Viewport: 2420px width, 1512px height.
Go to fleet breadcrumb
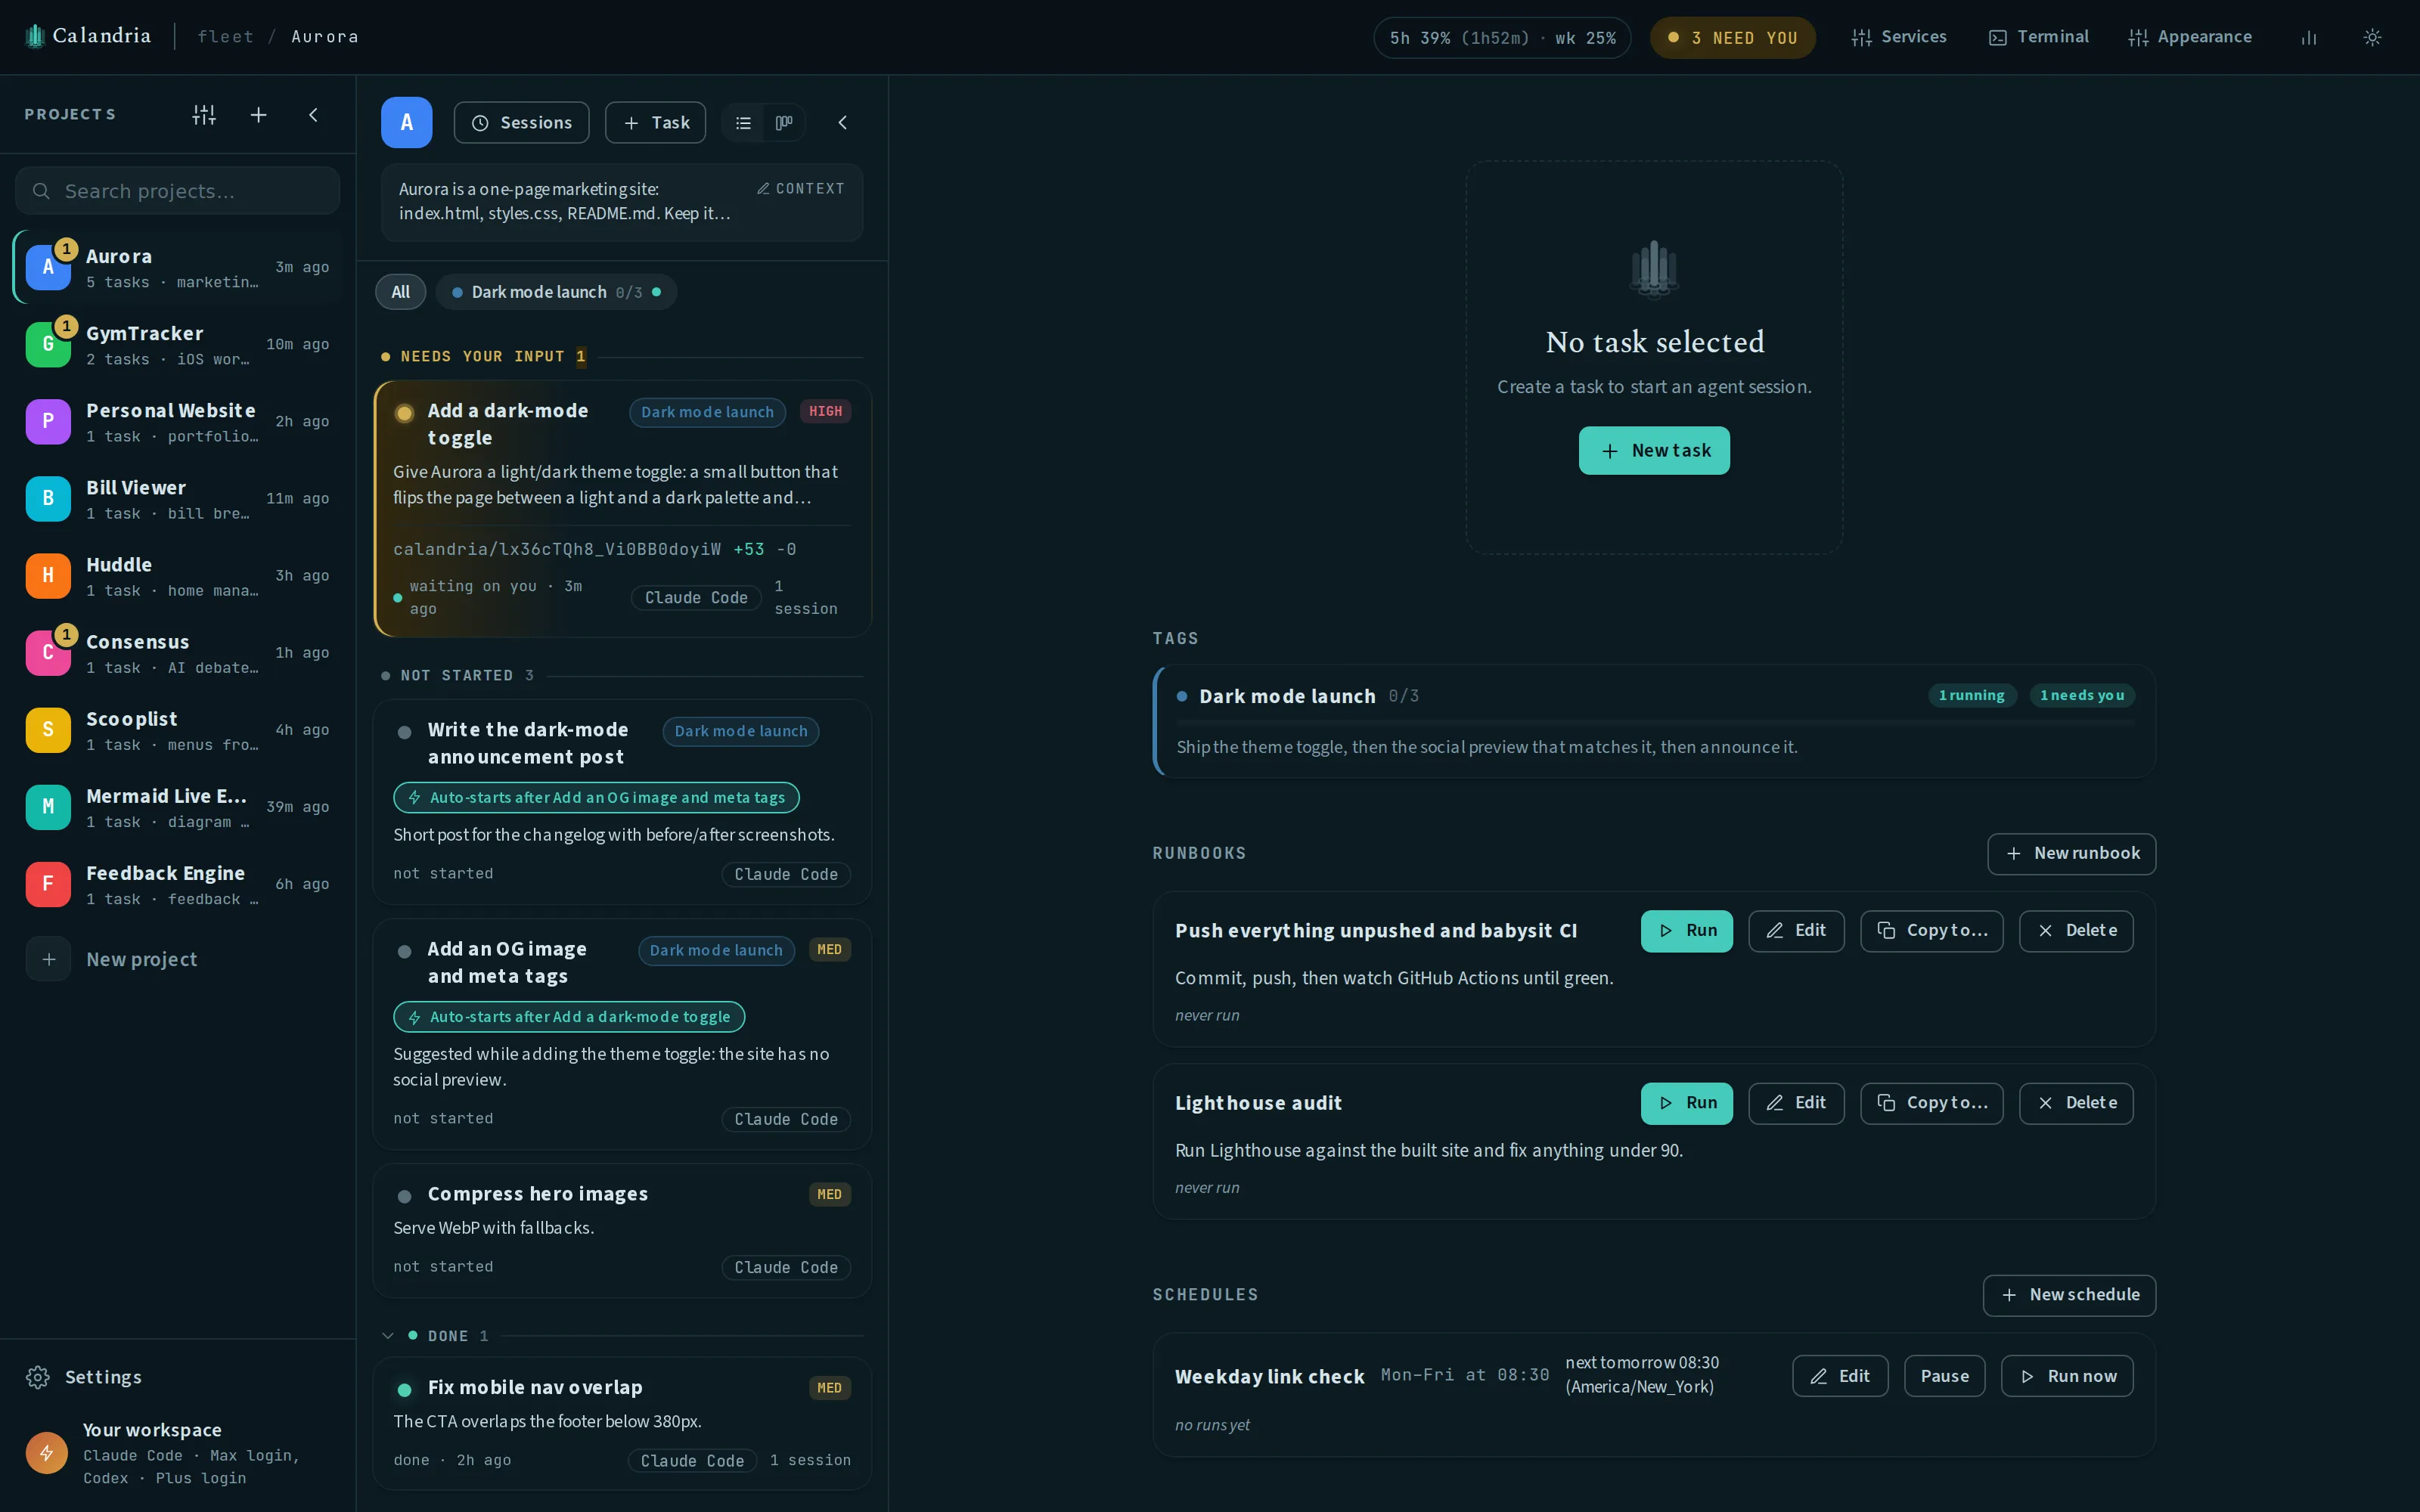point(225,37)
